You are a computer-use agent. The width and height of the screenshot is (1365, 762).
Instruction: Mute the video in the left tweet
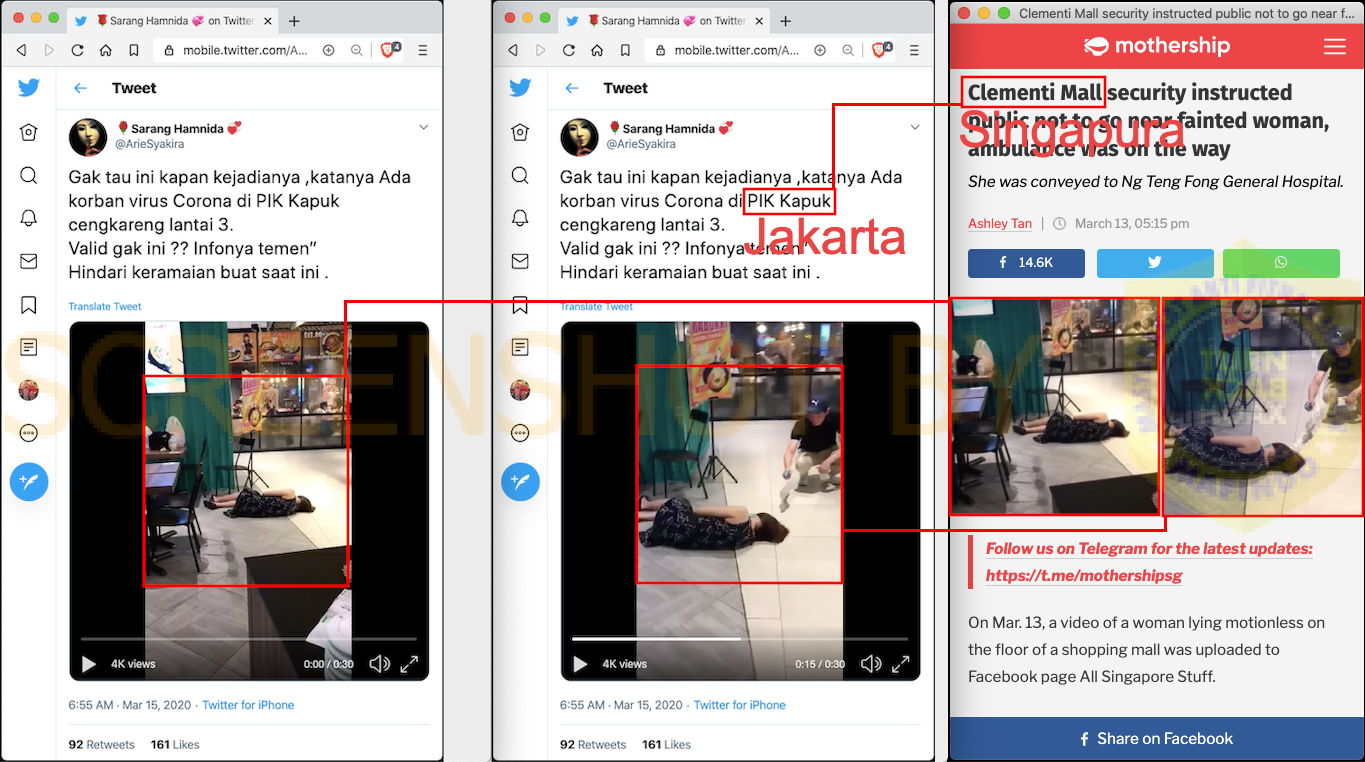379,664
